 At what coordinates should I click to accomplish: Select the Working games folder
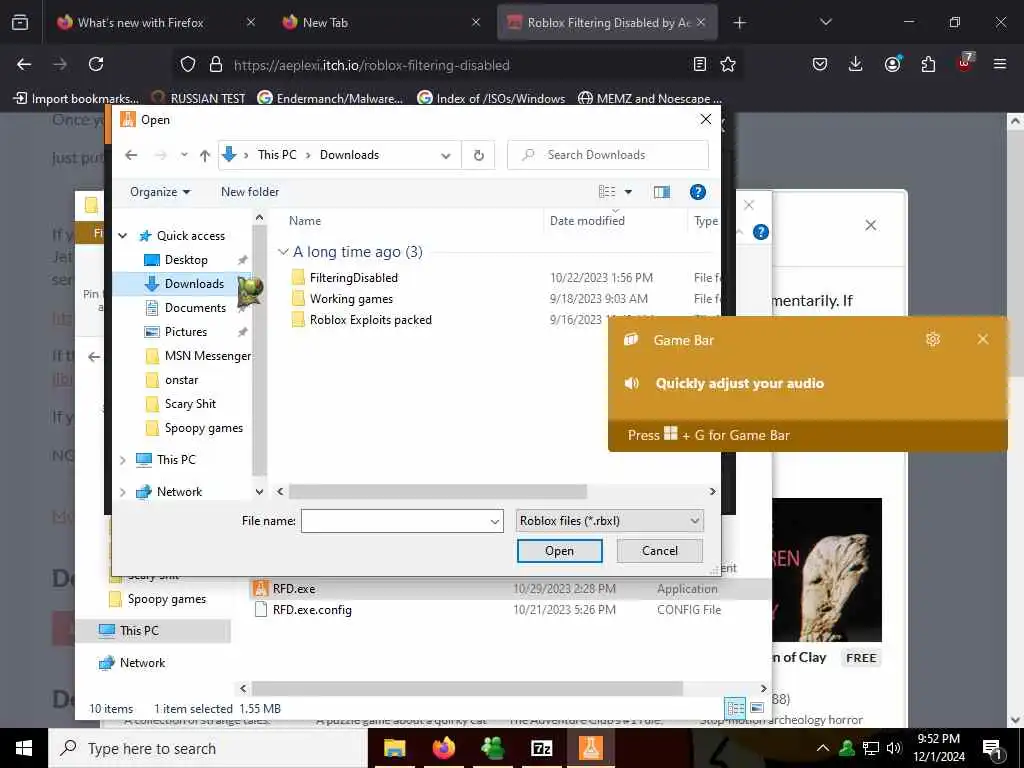[351, 298]
